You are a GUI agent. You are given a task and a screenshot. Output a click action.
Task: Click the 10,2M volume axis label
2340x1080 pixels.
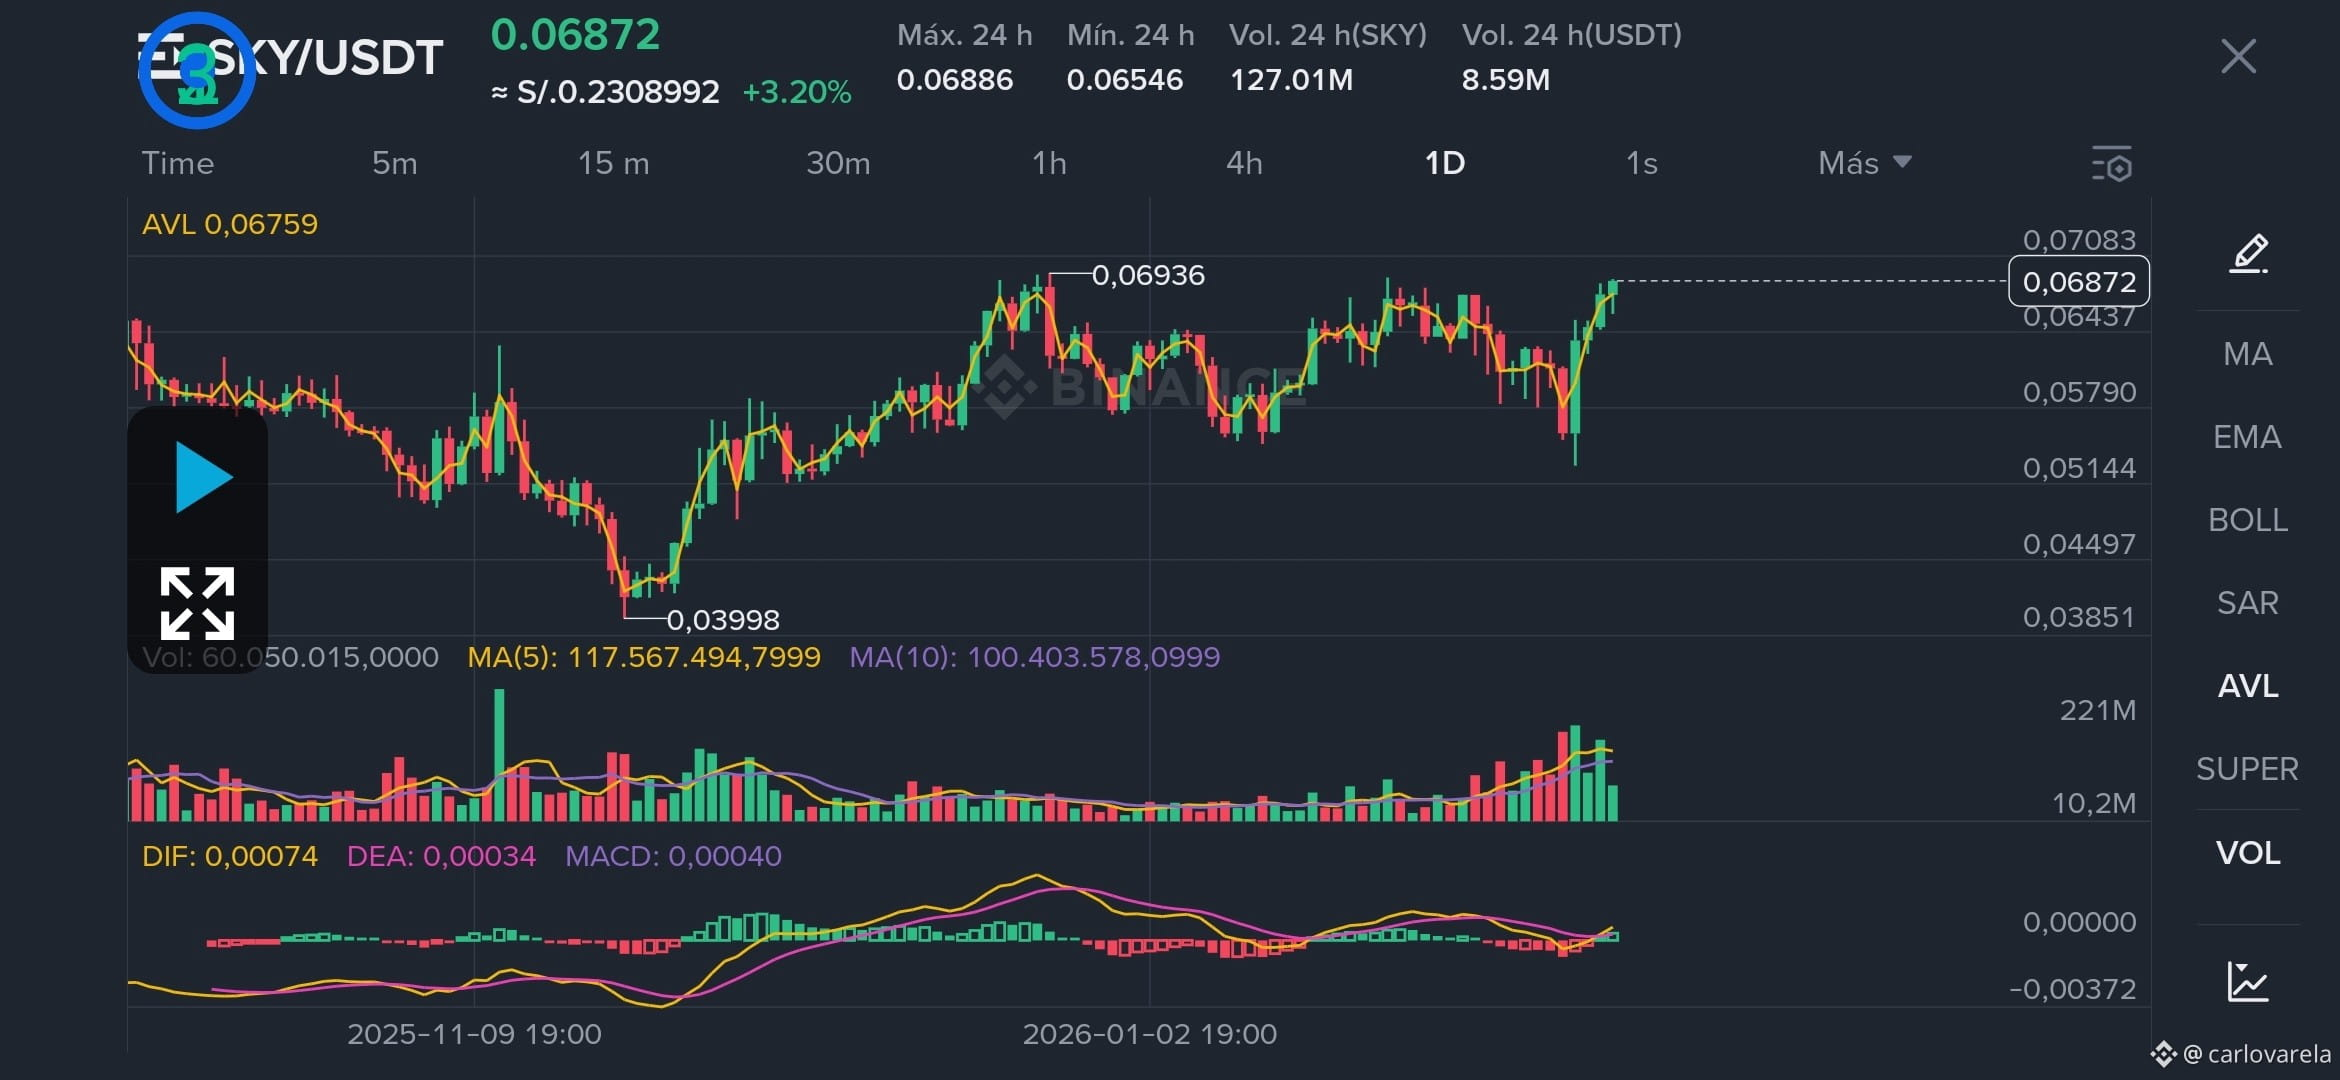(2094, 803)
